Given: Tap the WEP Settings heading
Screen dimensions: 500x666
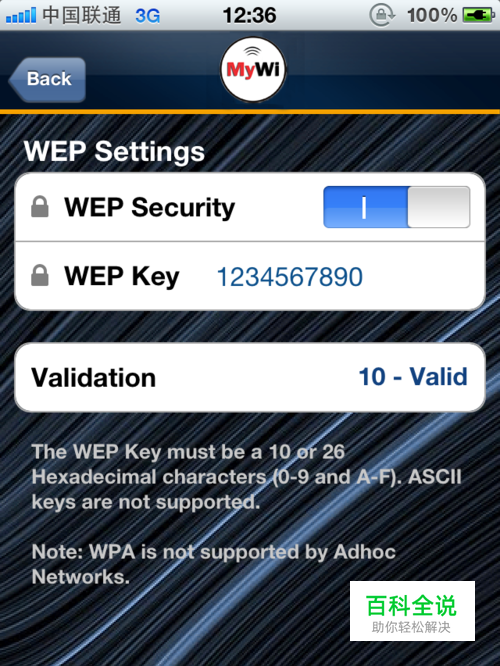Looking at the screenshot, I should click(114, 152).
